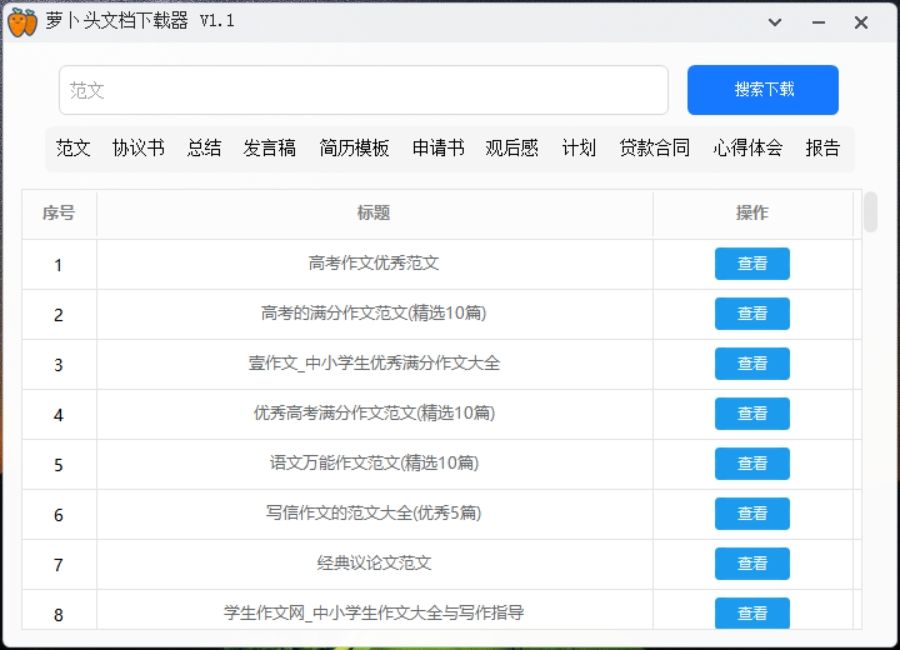The width and height of the screenshot is (900, 650).
Task: Click row number 5 cell
Action: pyautogui.click(x=59, y=465)
